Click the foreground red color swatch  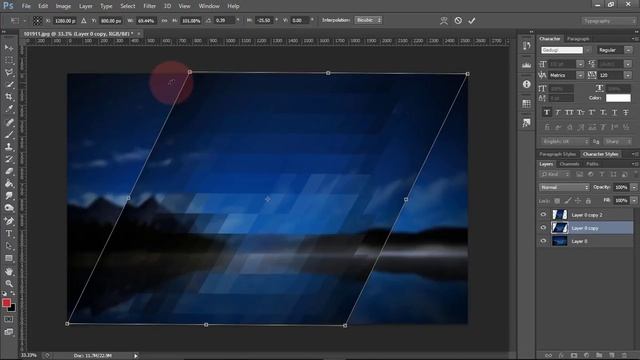6,303
